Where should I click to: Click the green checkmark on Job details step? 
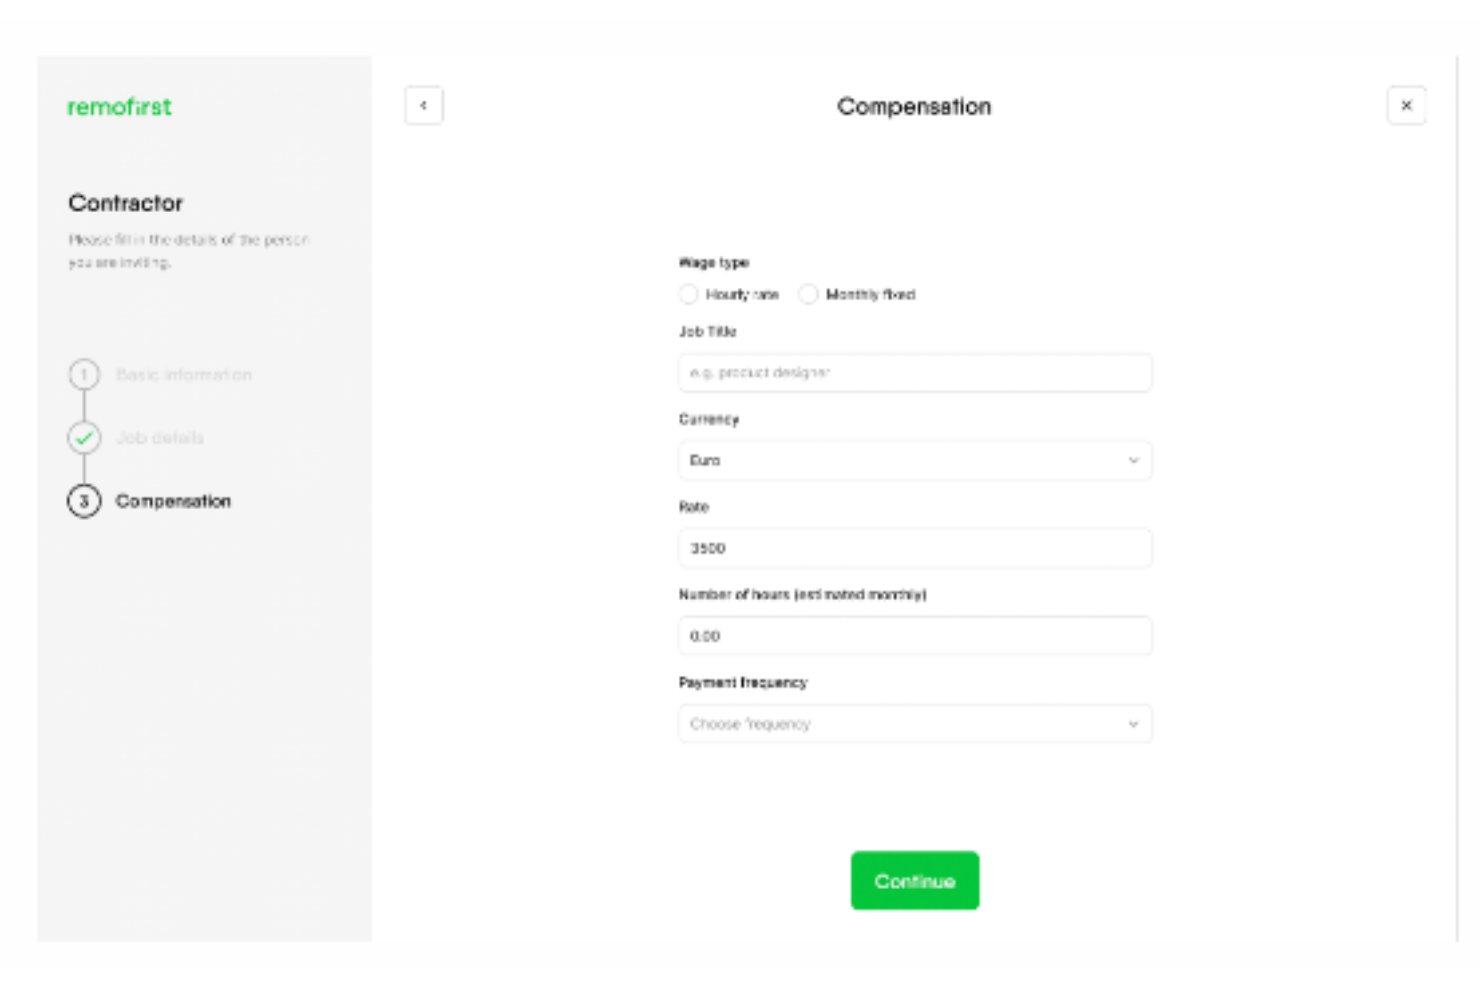(x=86, y=437)
